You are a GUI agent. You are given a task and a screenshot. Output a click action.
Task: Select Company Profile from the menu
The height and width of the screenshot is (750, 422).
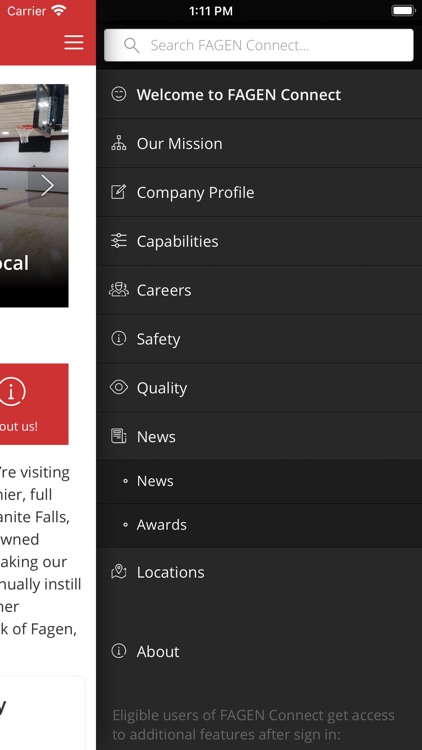tap(259, 192)
